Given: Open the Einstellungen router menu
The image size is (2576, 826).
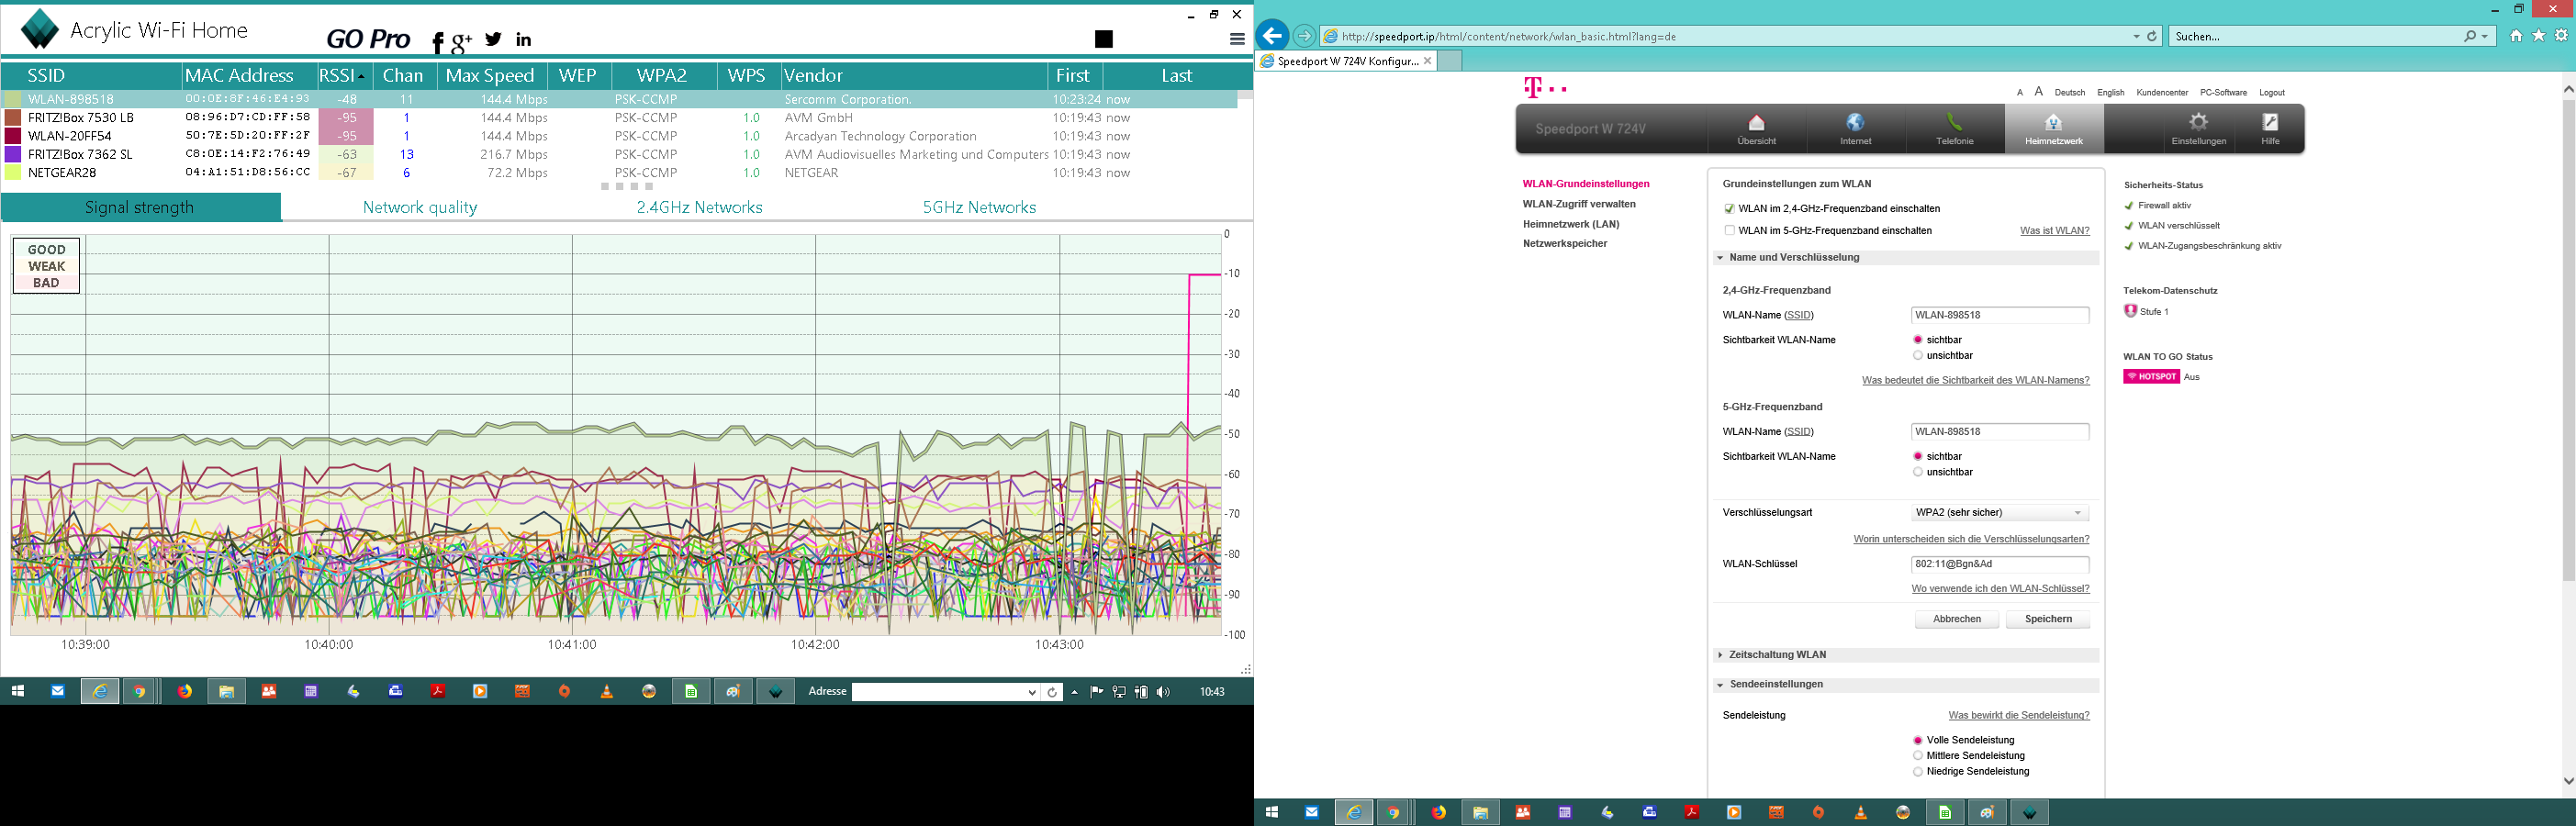Looking at the screenshot, I should pyautogui.click(x=2198, y=129).
